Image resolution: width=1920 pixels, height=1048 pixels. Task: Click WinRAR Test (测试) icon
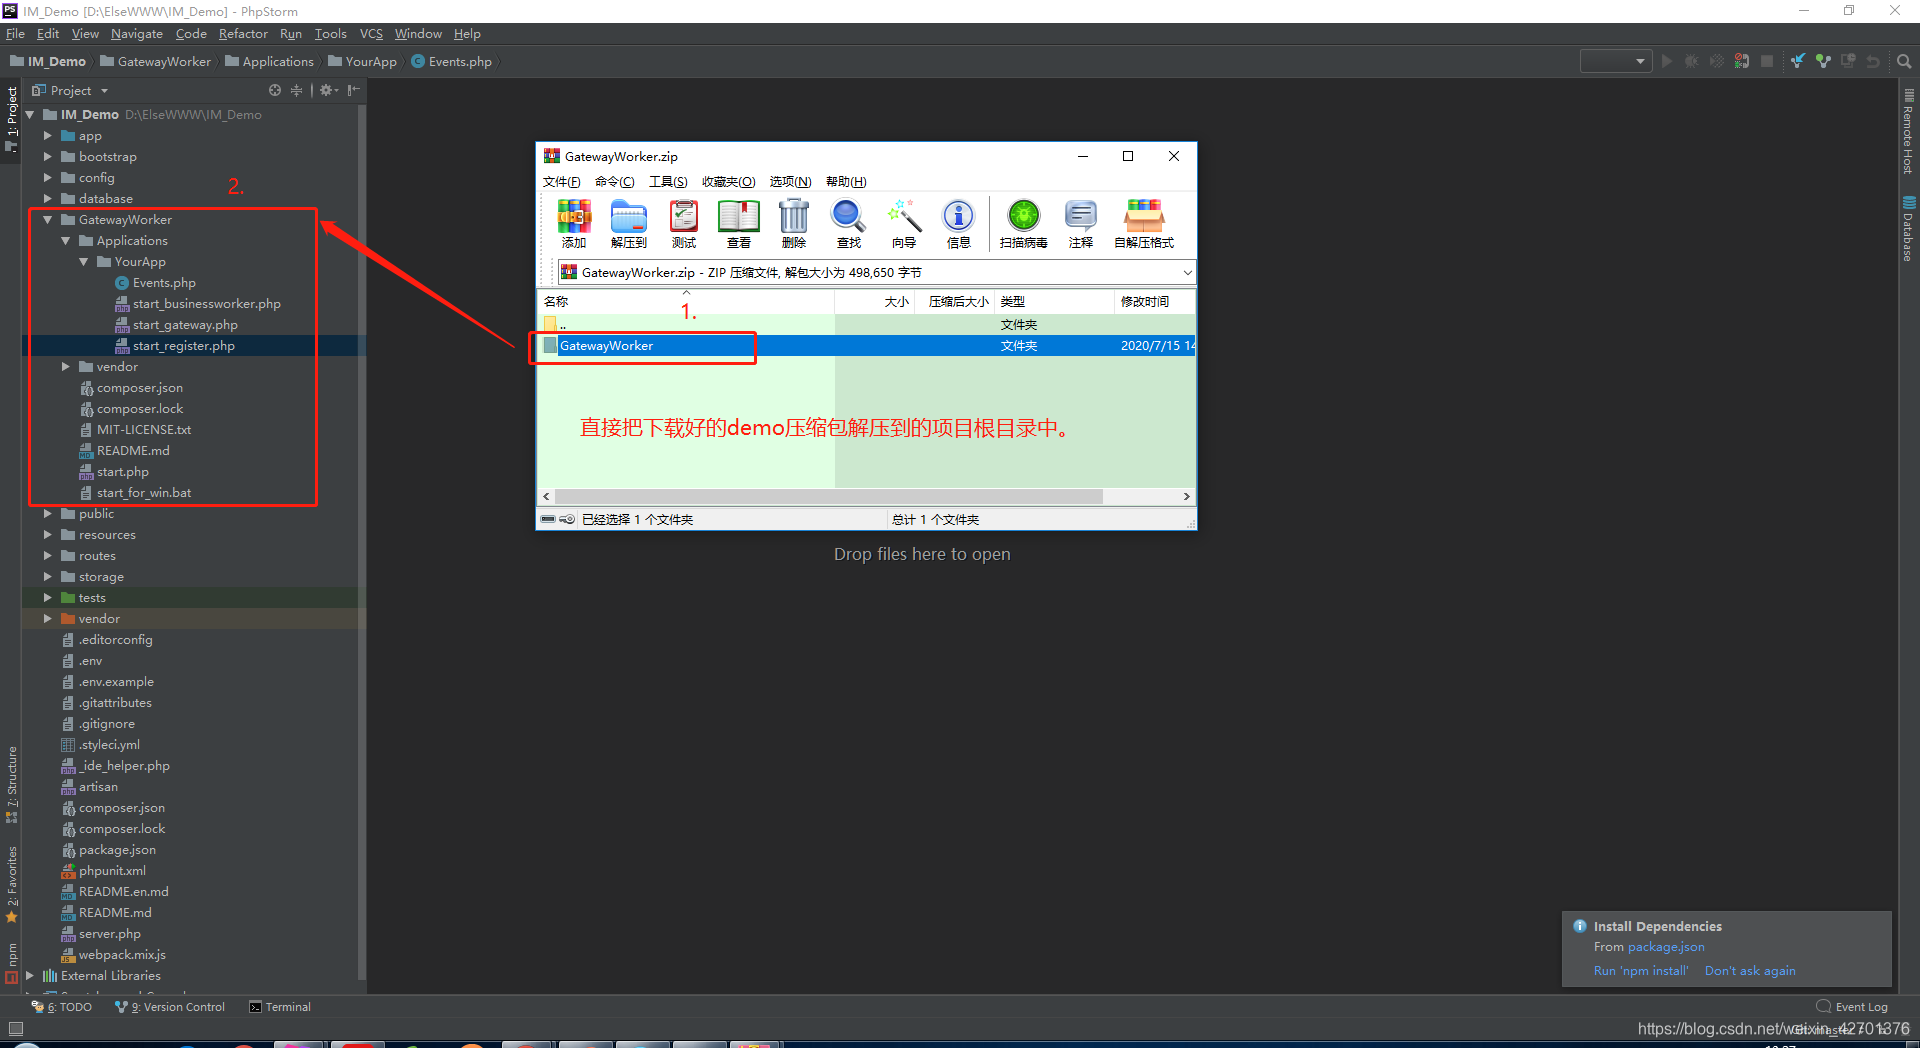pos(684,223)
